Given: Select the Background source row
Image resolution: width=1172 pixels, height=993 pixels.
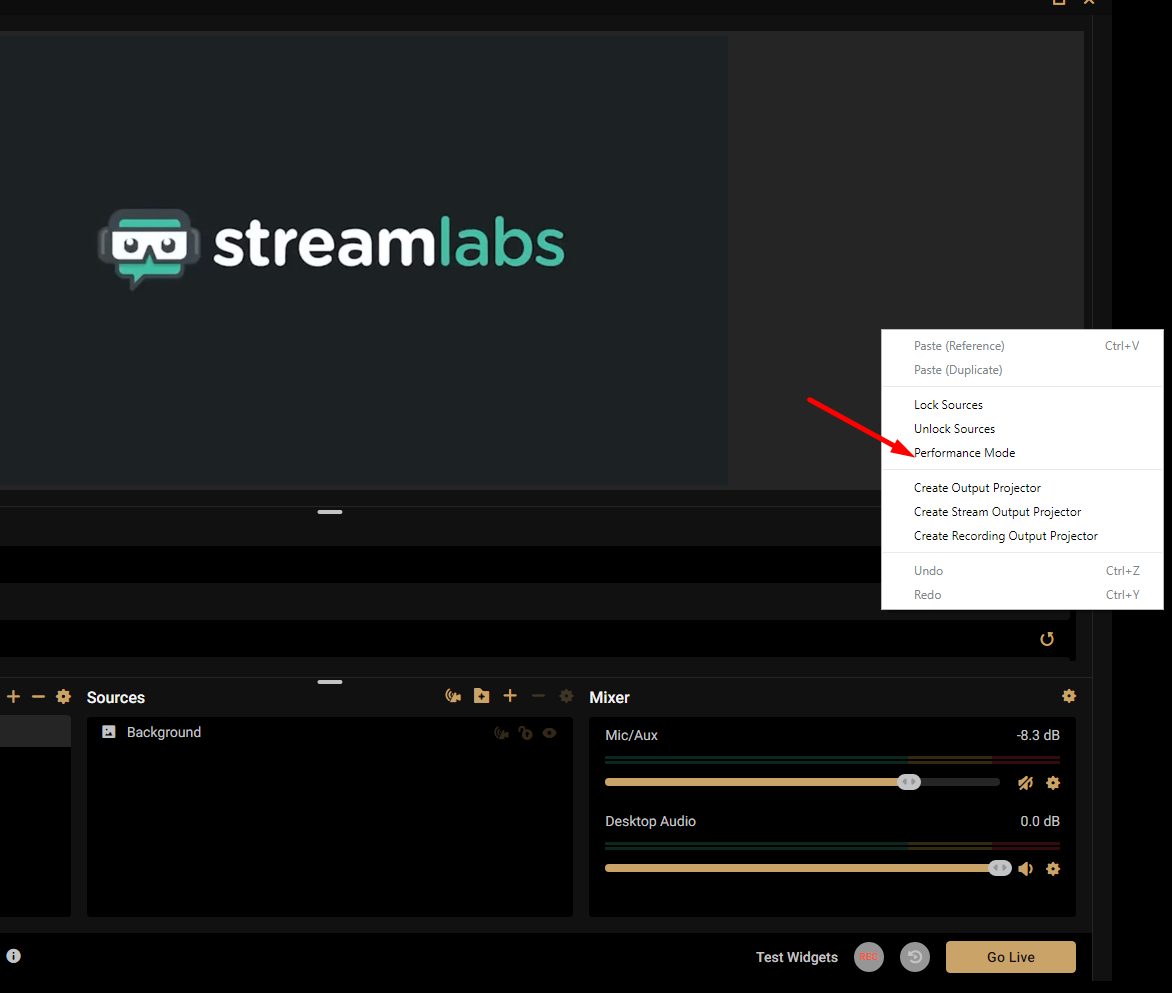Looking at the screenshot, I should click(330, 732).
